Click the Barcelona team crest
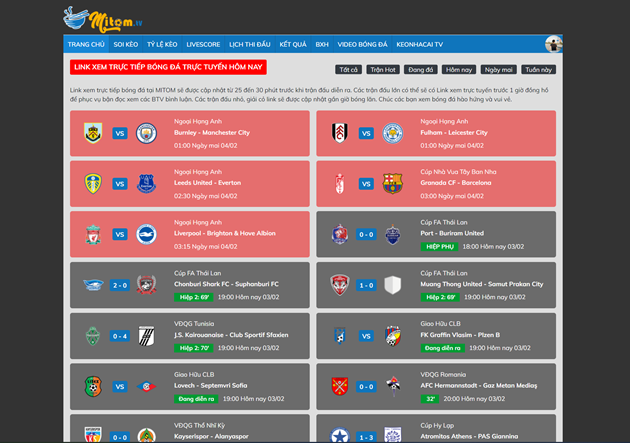 [392, 184]
